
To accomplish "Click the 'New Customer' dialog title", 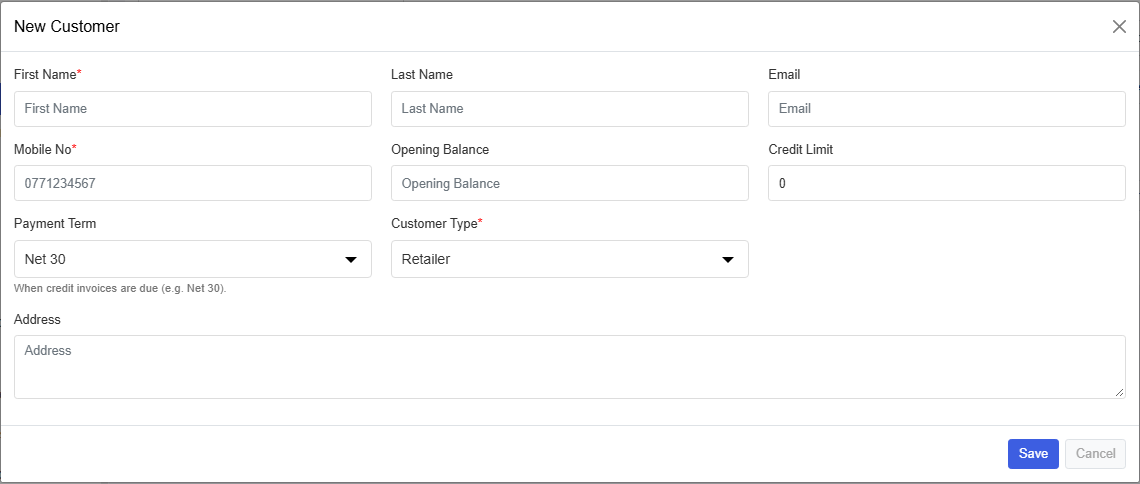I will click(x=67, y=27).
